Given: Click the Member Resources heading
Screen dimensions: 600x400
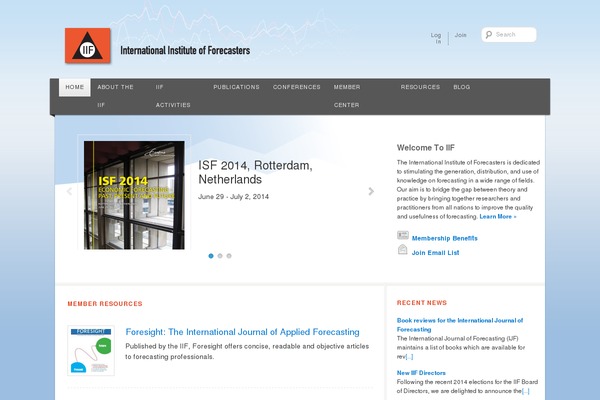Looking at the screenshot, I should click(105, 304).
